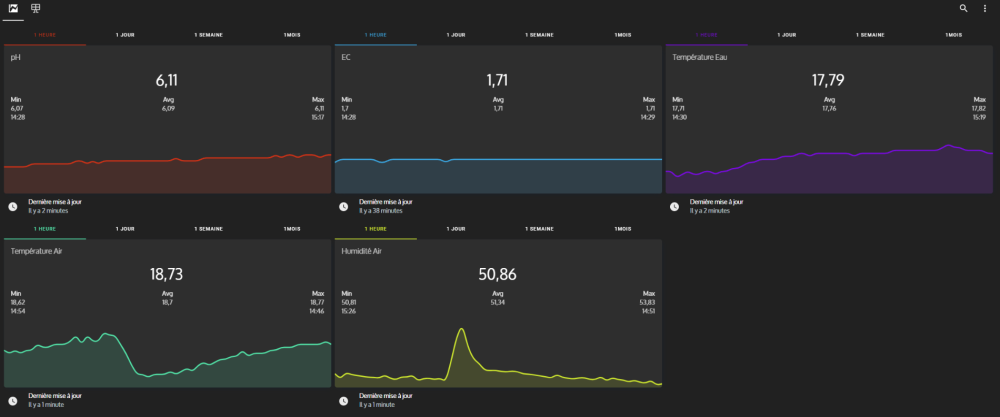This screenshot has width=1000, height=417.
Task: Select 1 JOUR tab for EC
Action: point(456,35)
